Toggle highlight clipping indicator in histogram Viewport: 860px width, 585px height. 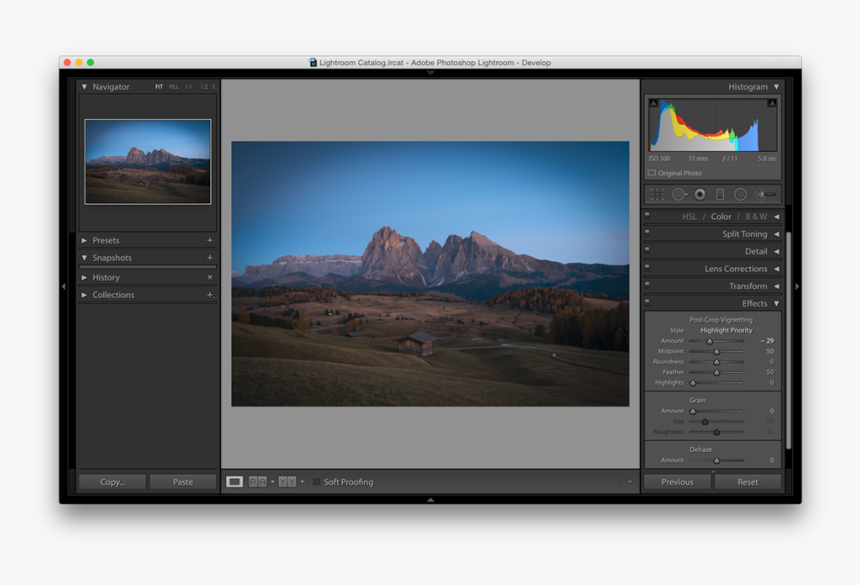click(x=772, y=103)
